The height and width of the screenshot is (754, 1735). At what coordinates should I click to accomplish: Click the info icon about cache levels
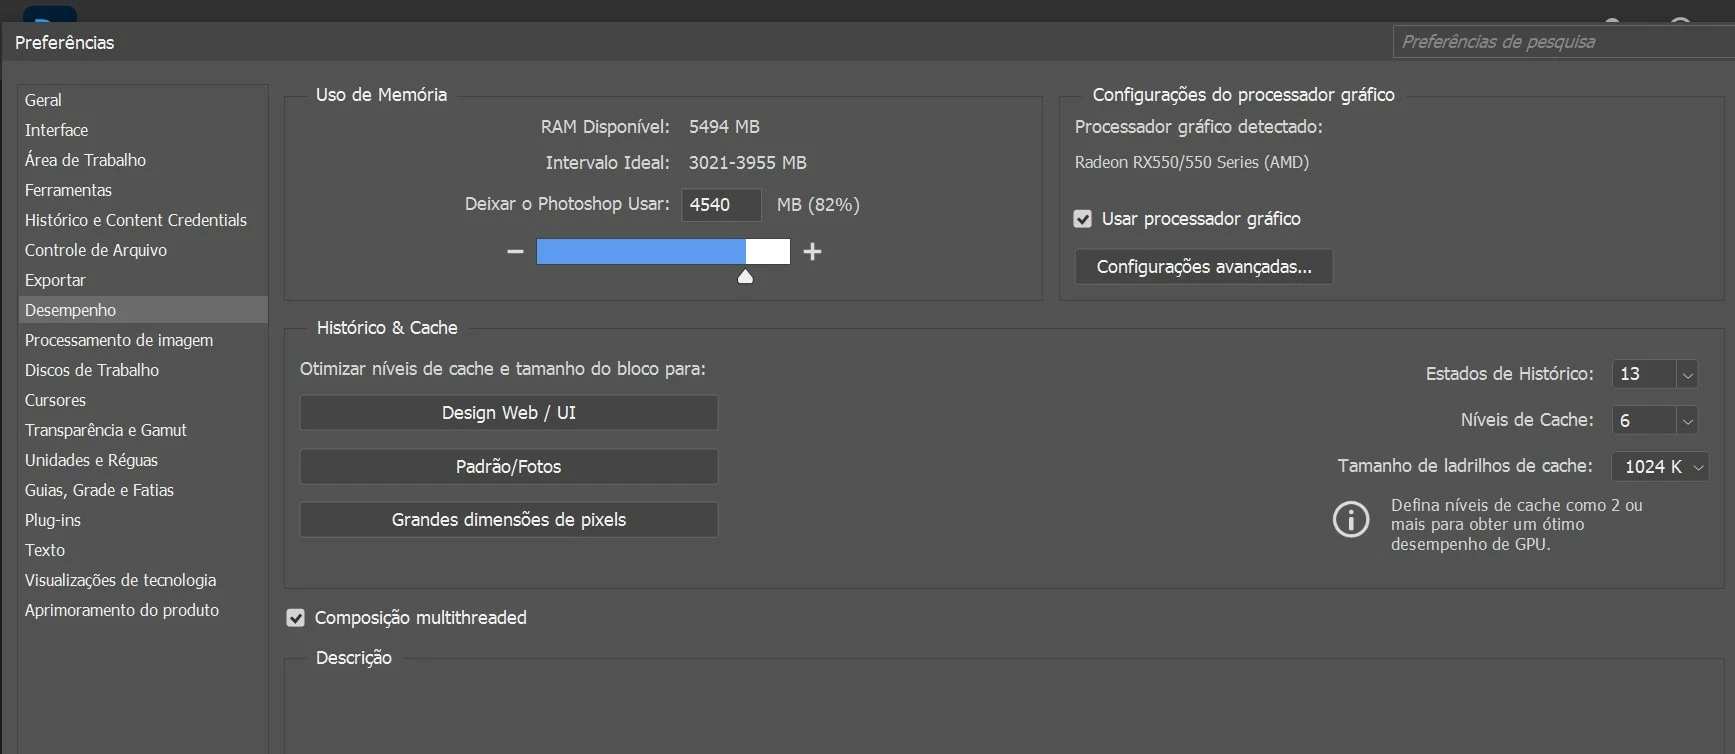click(x=1351, y=519)
